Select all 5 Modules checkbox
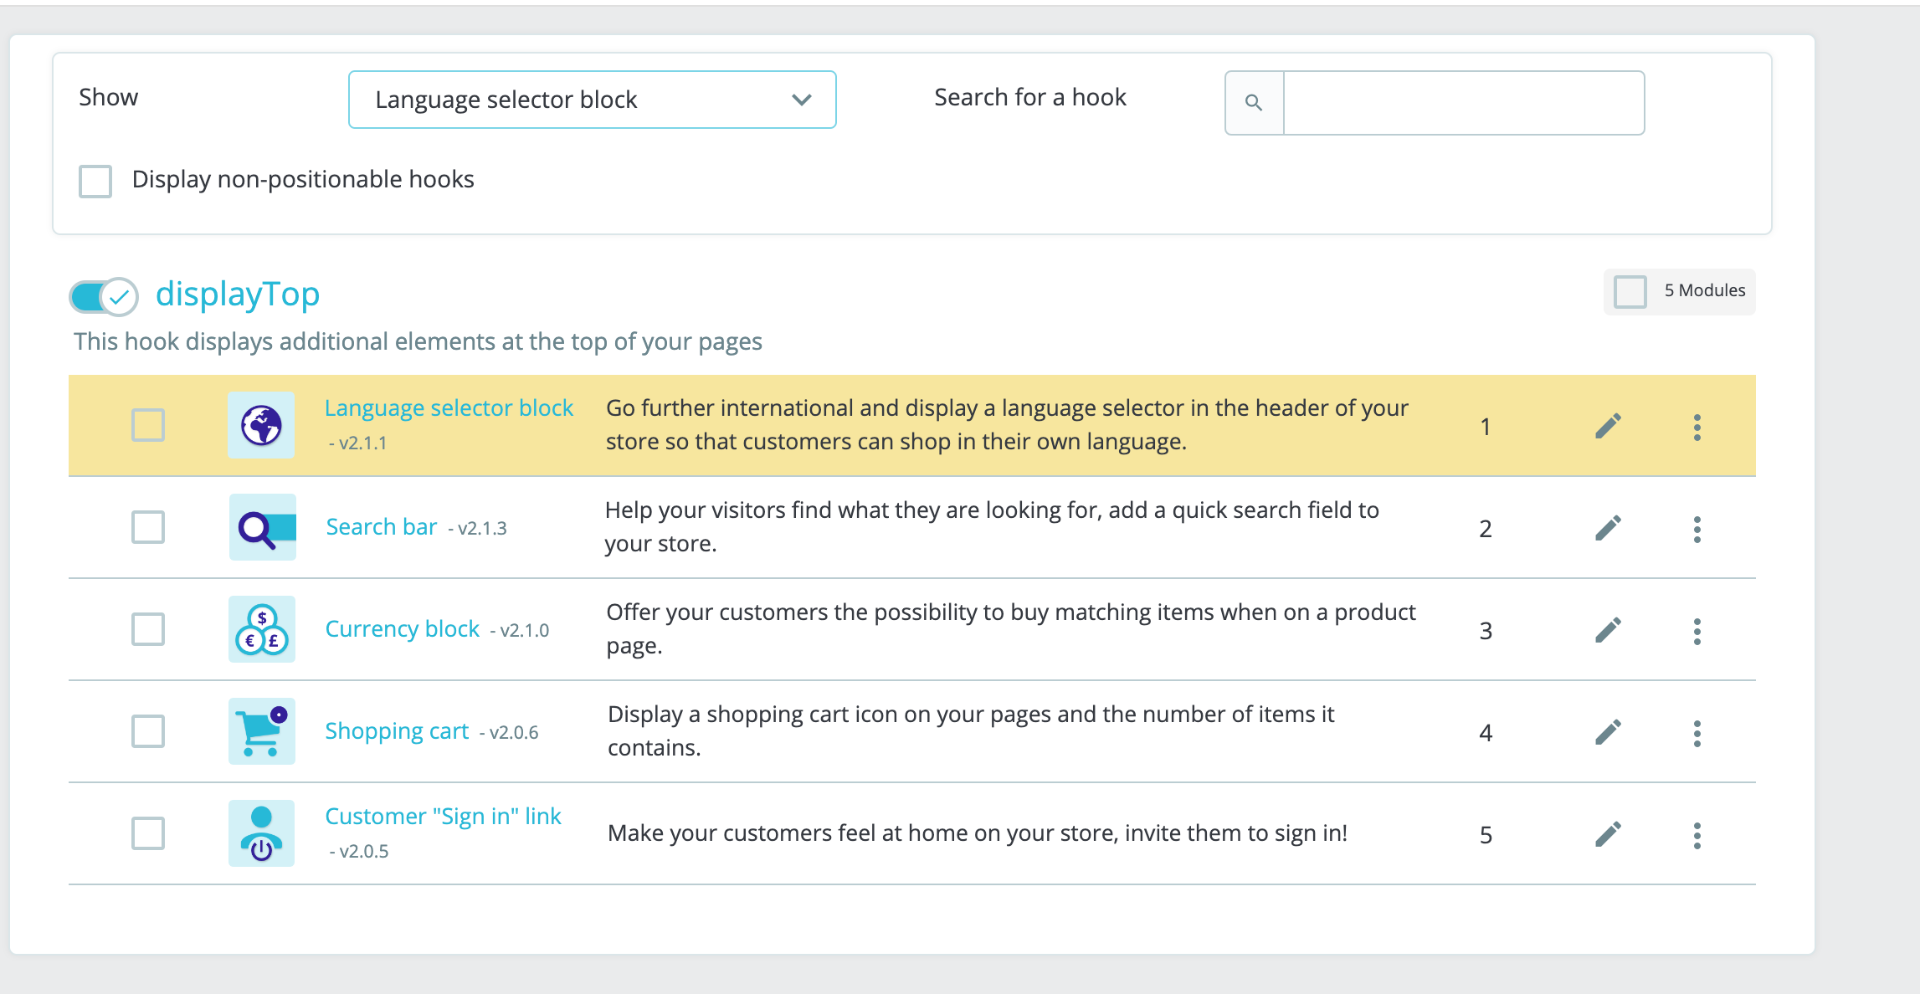 (1630, 292)
